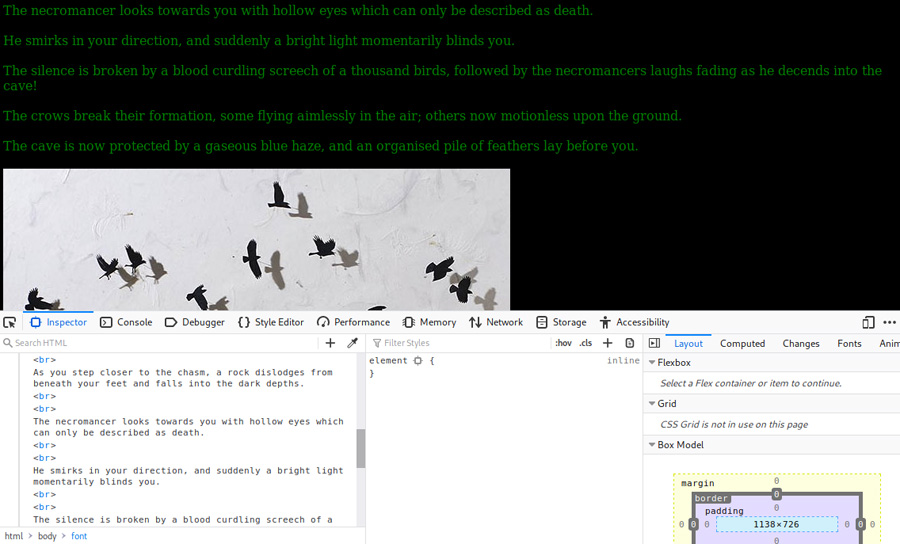The image size is (900, 544).
Task: Click the margin label in box model
Action: click(697, 483)
